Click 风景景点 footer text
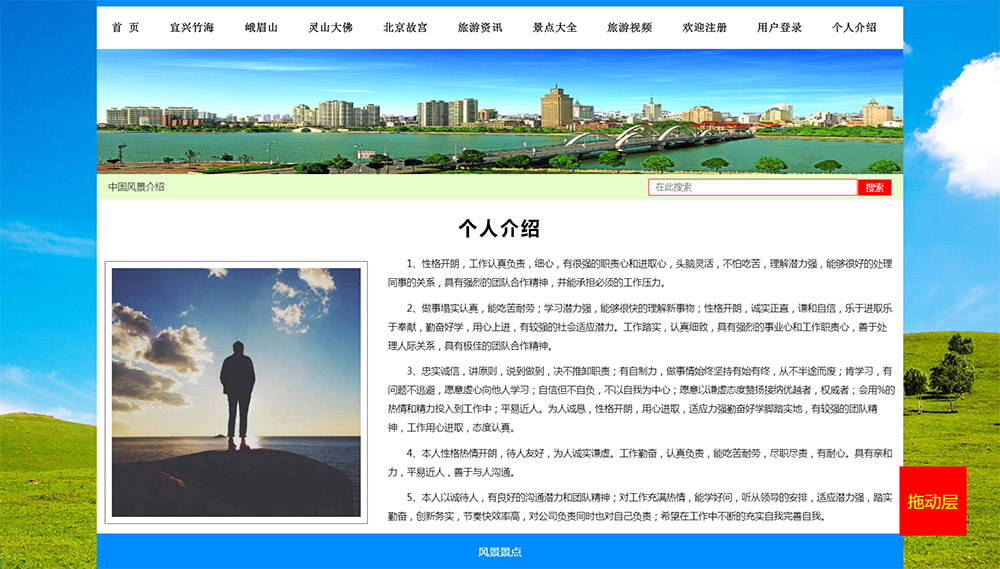Viewport: 1000px width, 569px height. (x=500, y=552)
